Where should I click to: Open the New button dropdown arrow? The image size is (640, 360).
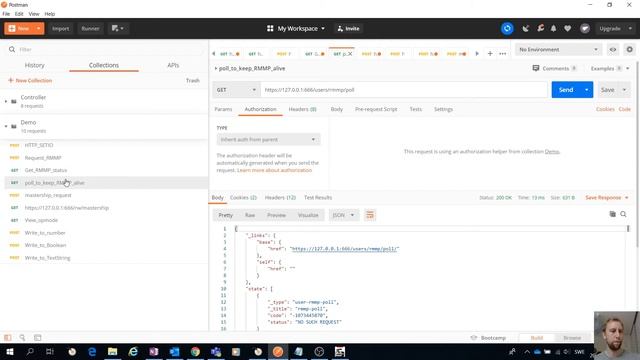tap(38, 29)
